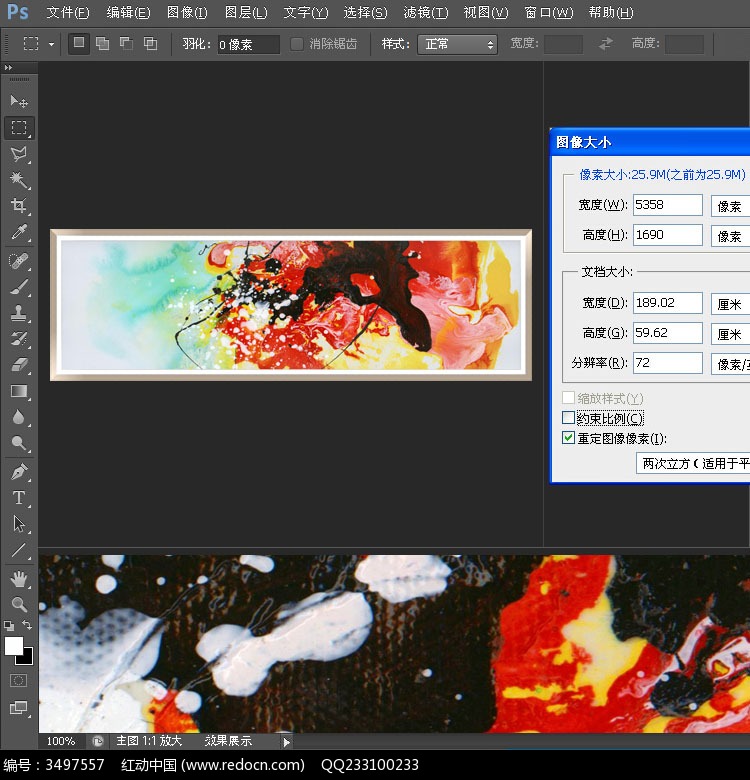This screenshot has height=780, width=750.
Task: Open the 选择(S) menu
Action: pos(365,12)
